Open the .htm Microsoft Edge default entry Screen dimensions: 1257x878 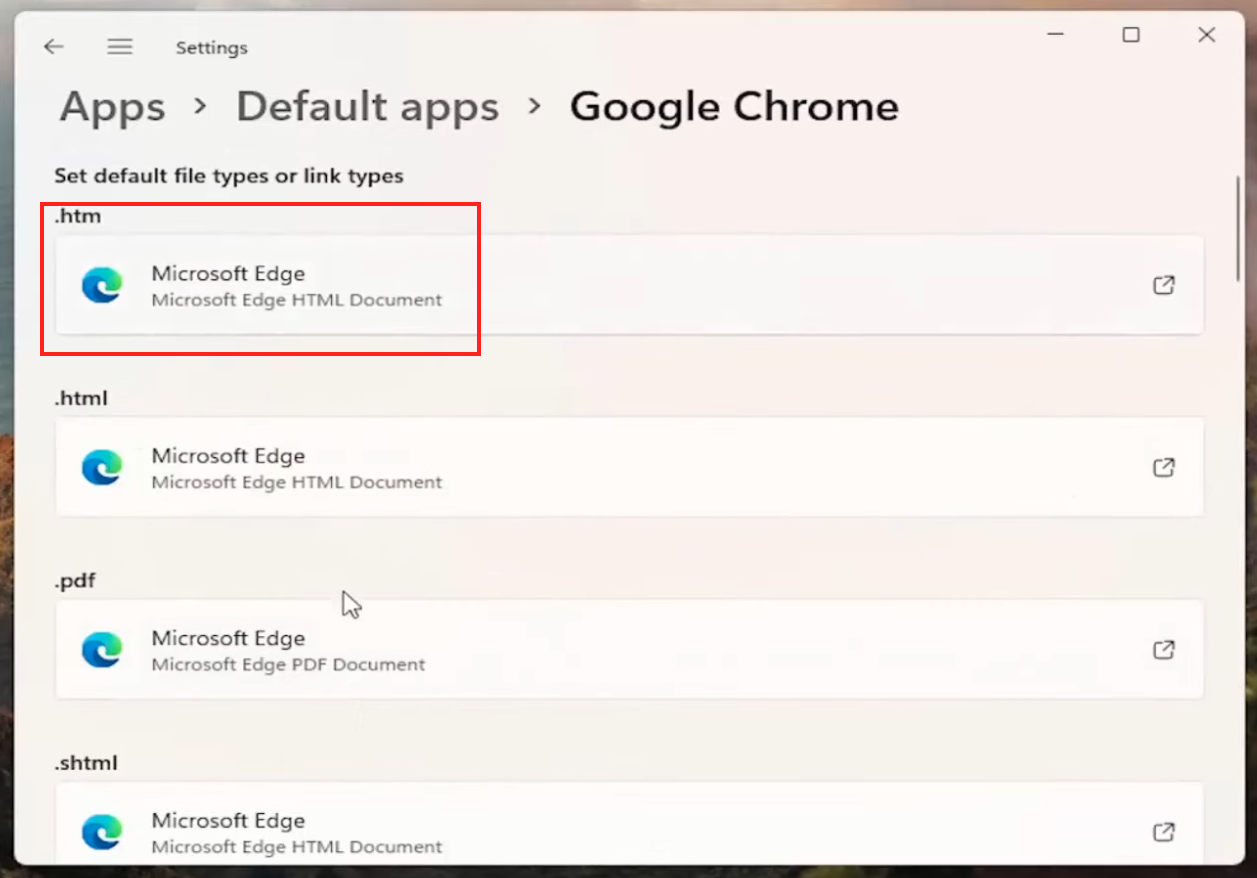coord(629,285)
